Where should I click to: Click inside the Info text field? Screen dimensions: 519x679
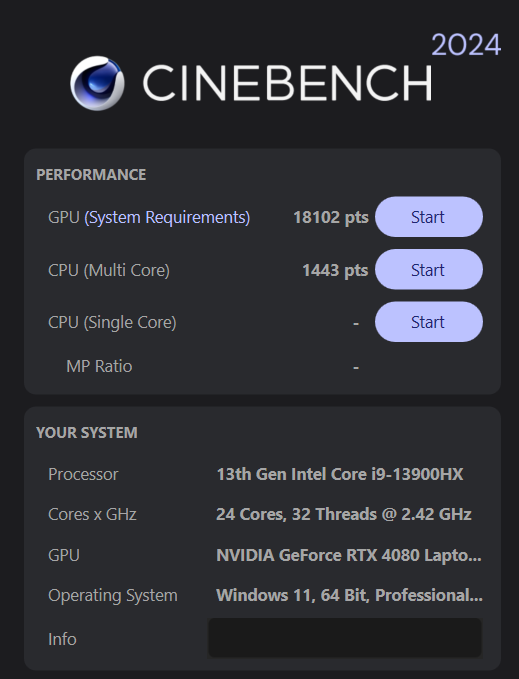345,638
